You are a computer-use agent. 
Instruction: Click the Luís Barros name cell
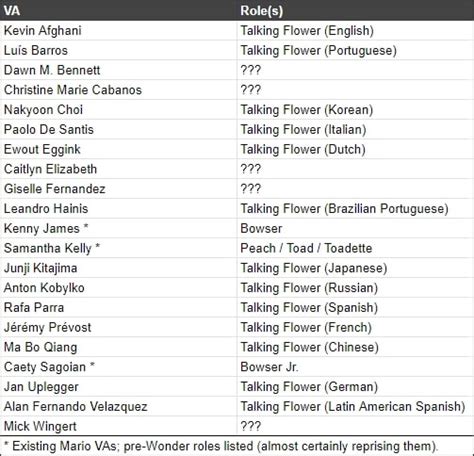pyautogui.click(x=118, y=50)
